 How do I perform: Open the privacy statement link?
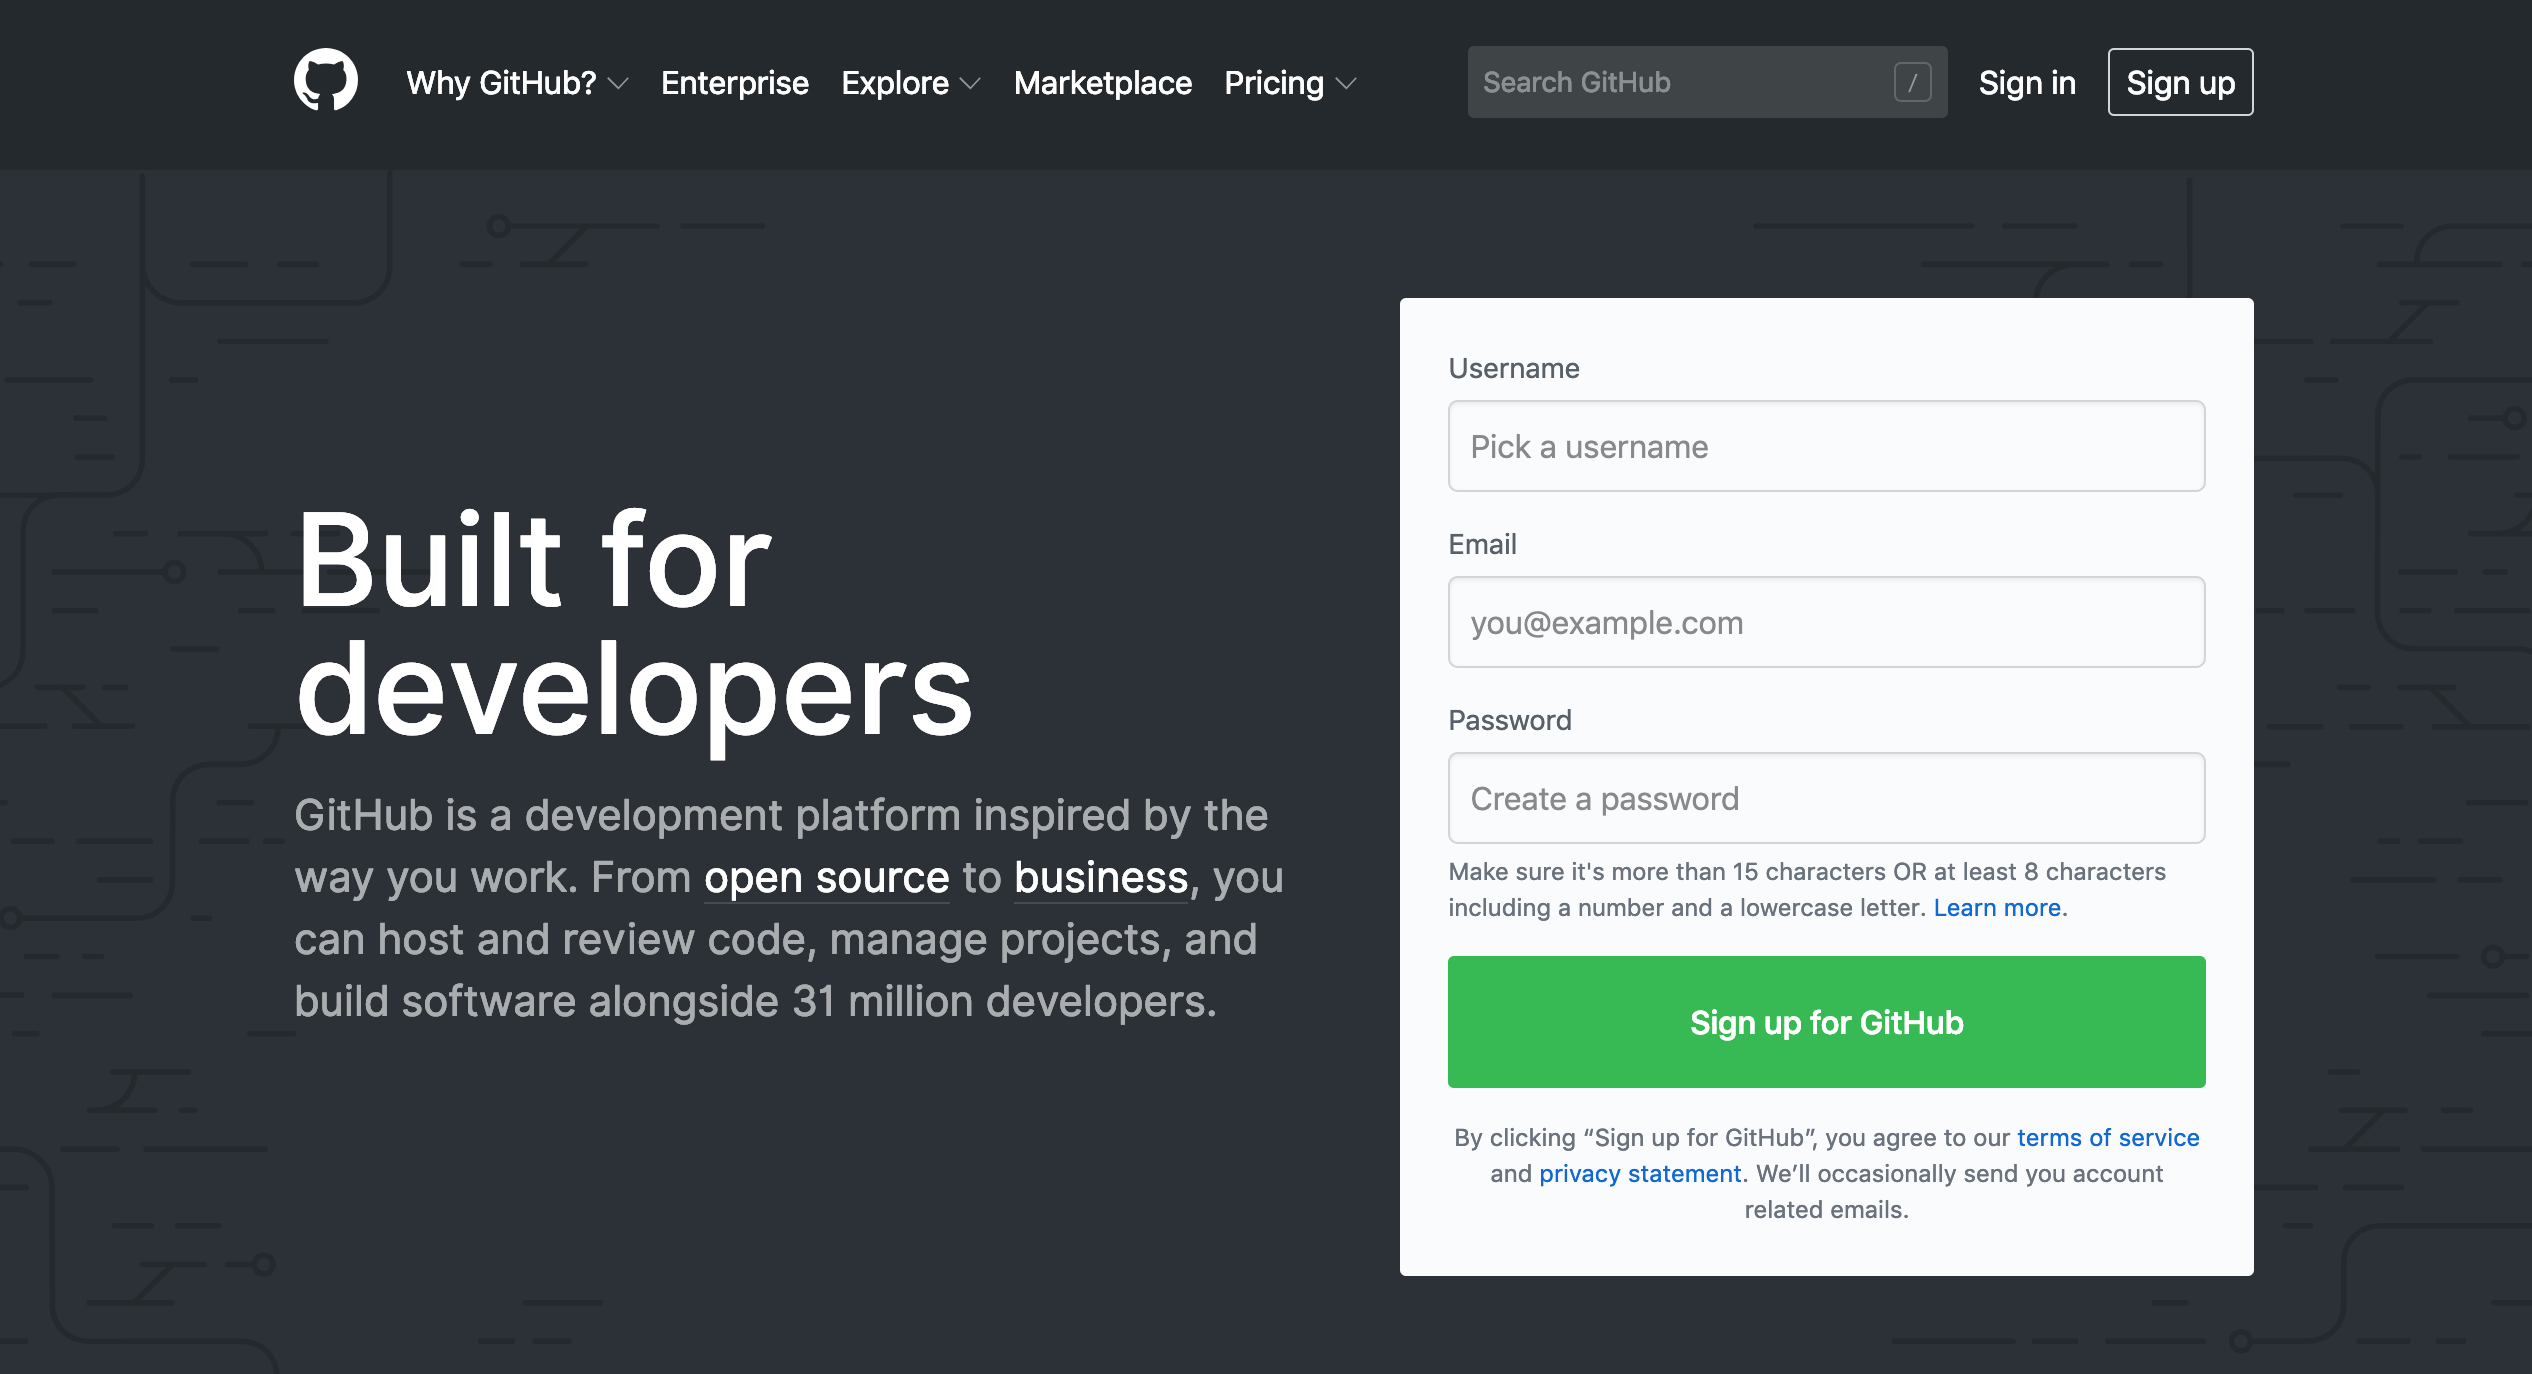(1640, 1173)
